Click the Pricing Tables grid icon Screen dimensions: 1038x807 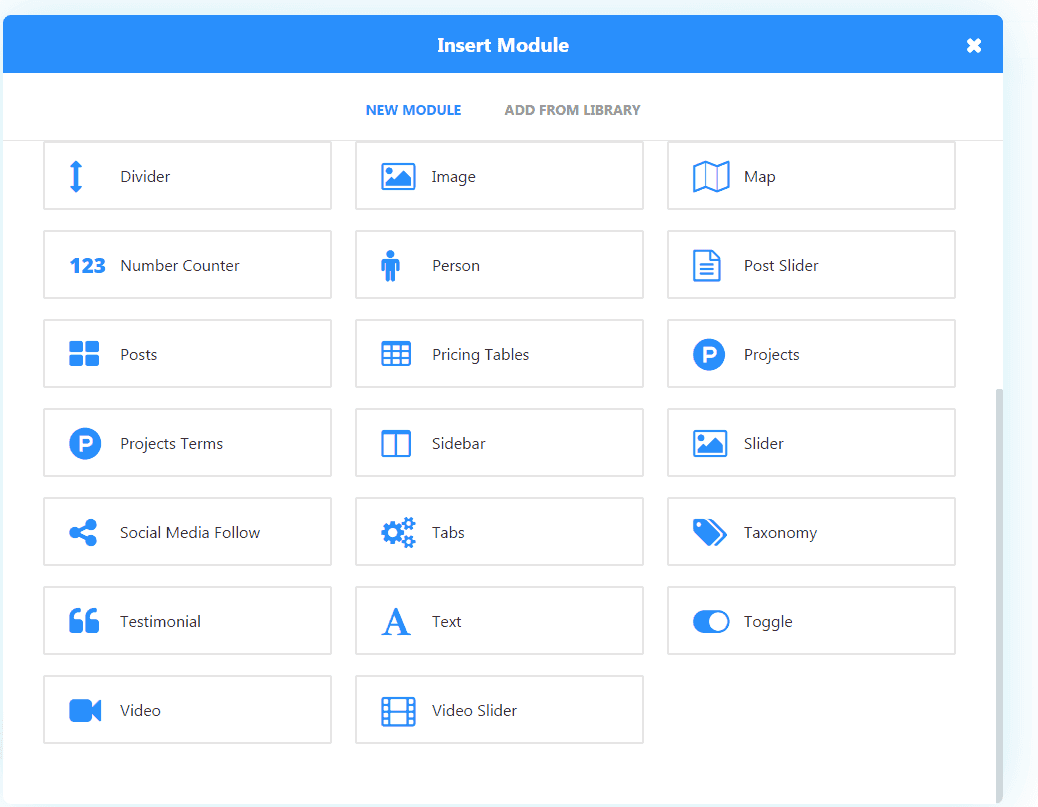click(x=397, y=355)
